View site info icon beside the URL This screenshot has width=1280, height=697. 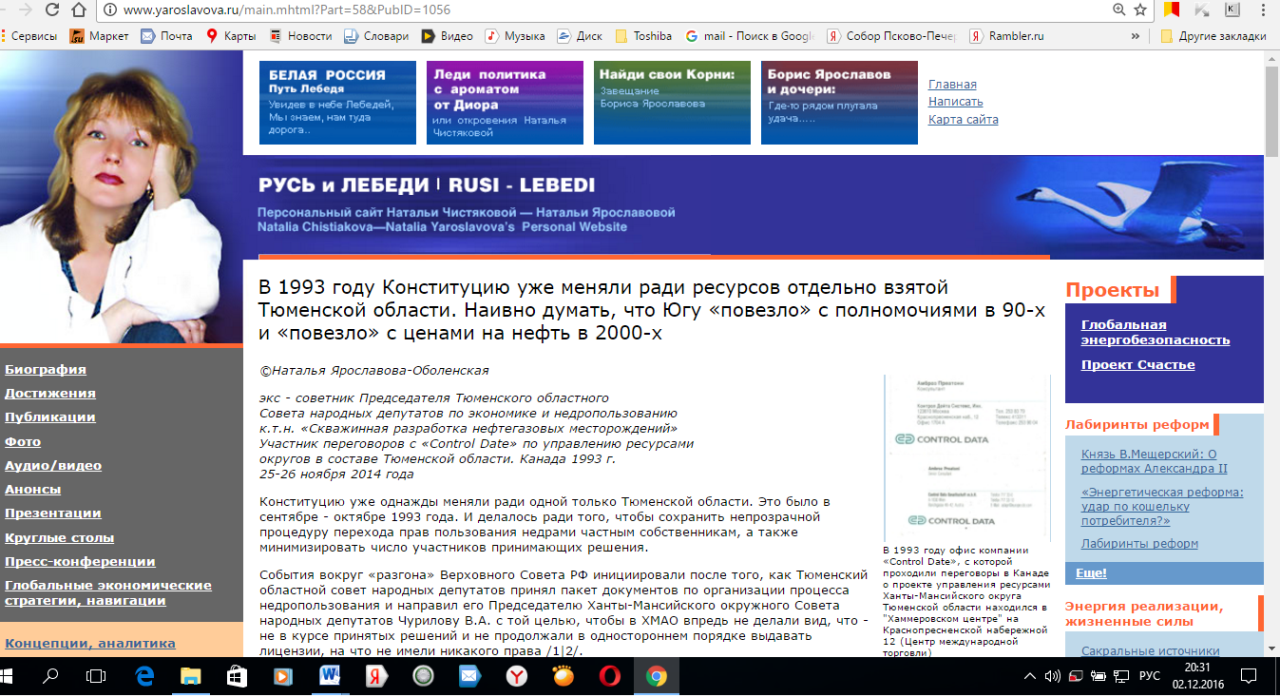point(110,10)
